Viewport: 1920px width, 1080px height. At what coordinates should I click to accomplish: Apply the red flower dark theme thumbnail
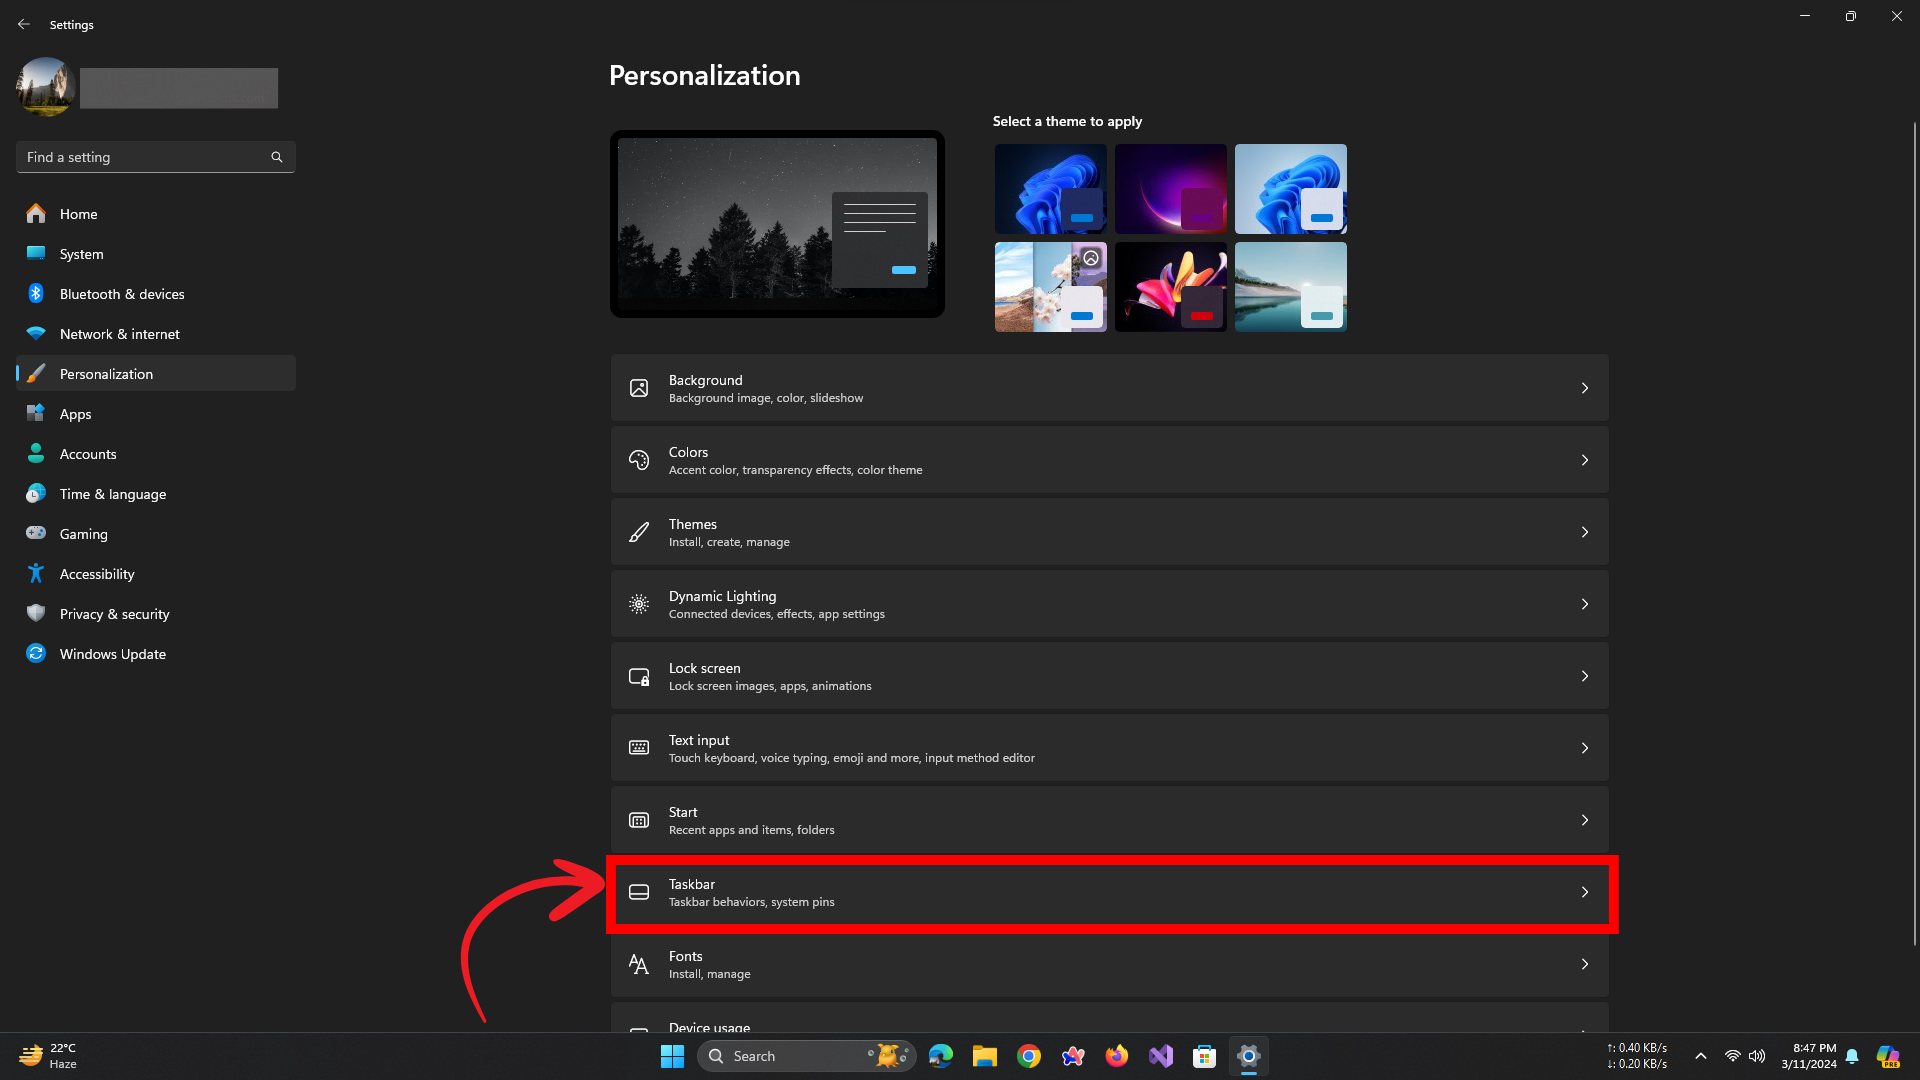1170,287
